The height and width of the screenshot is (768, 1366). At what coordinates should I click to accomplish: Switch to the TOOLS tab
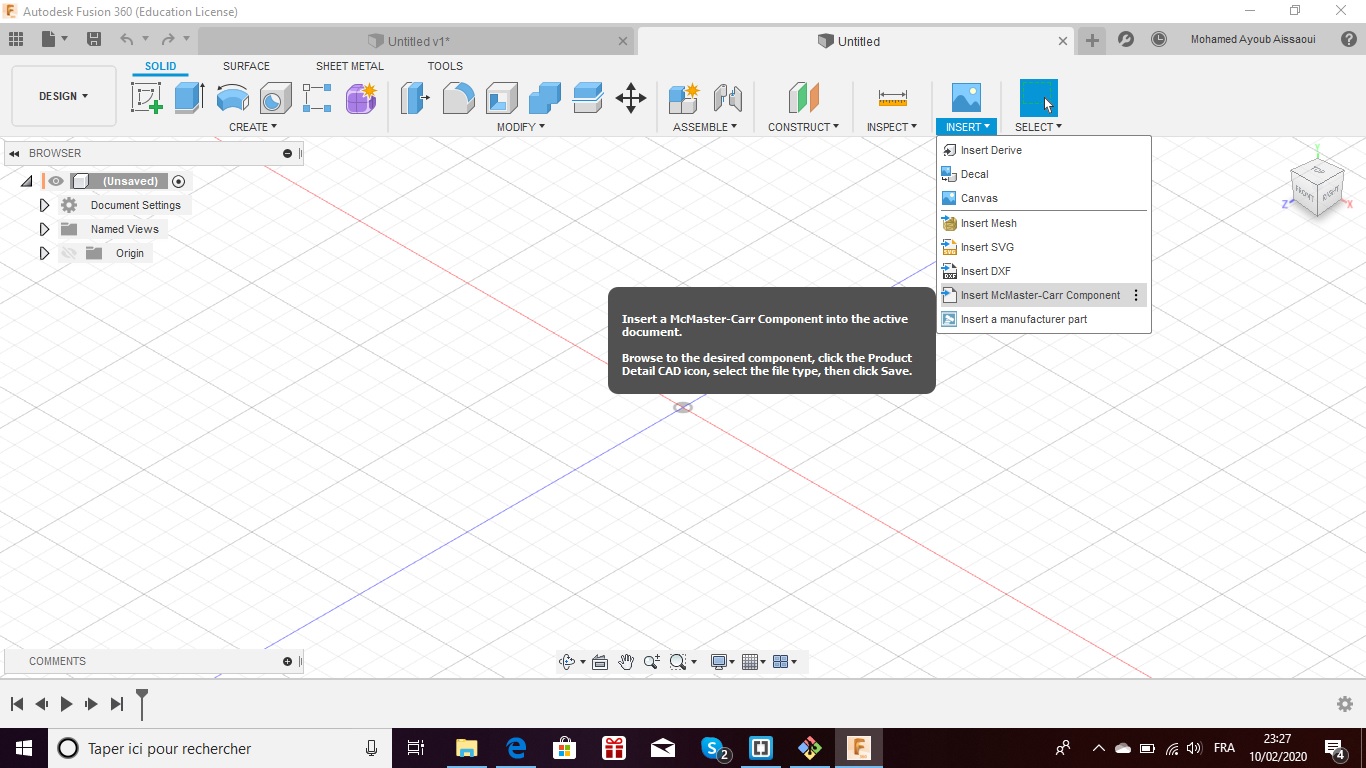click(445, 66)
